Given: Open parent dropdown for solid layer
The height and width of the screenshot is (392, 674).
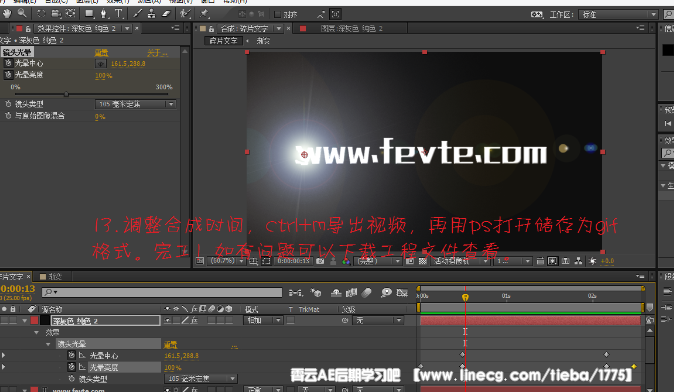Looking at the screenshot, I should click(x=378, y=320).
